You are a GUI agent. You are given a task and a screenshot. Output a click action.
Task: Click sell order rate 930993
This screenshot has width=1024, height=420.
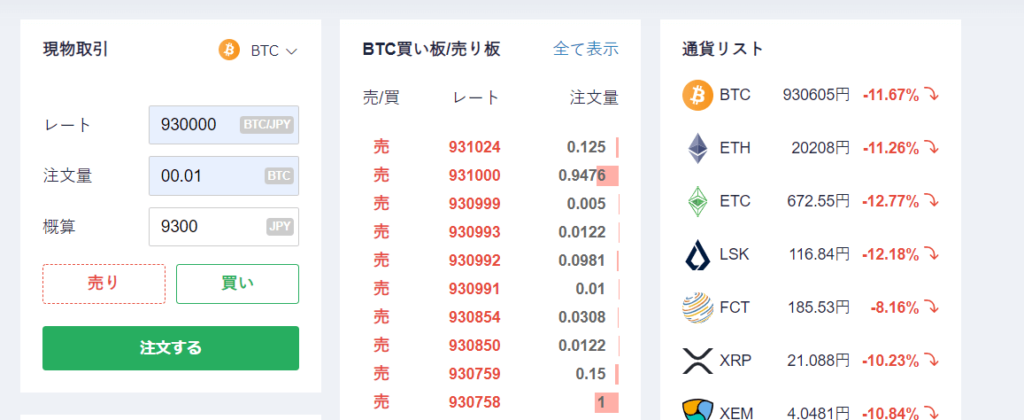click(475, 232)
